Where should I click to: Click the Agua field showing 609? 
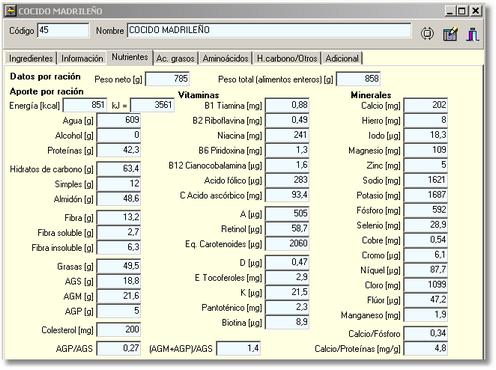[x=119, y=120]
